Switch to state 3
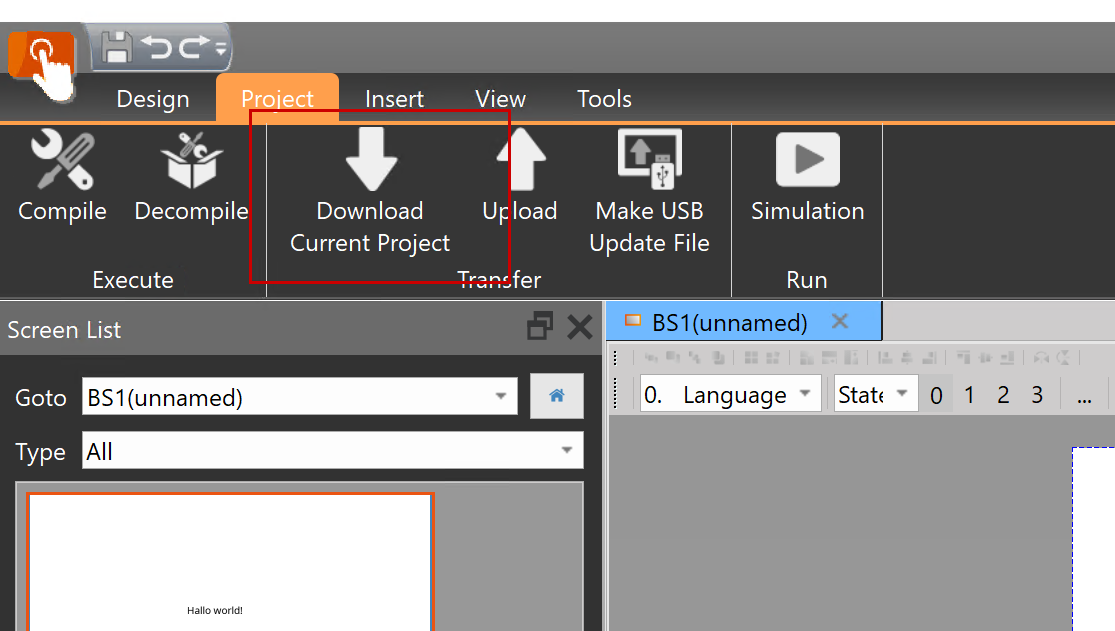The height and width of the screenshot is (631, 1115). pyautogui.click(x=1037, y=395)
